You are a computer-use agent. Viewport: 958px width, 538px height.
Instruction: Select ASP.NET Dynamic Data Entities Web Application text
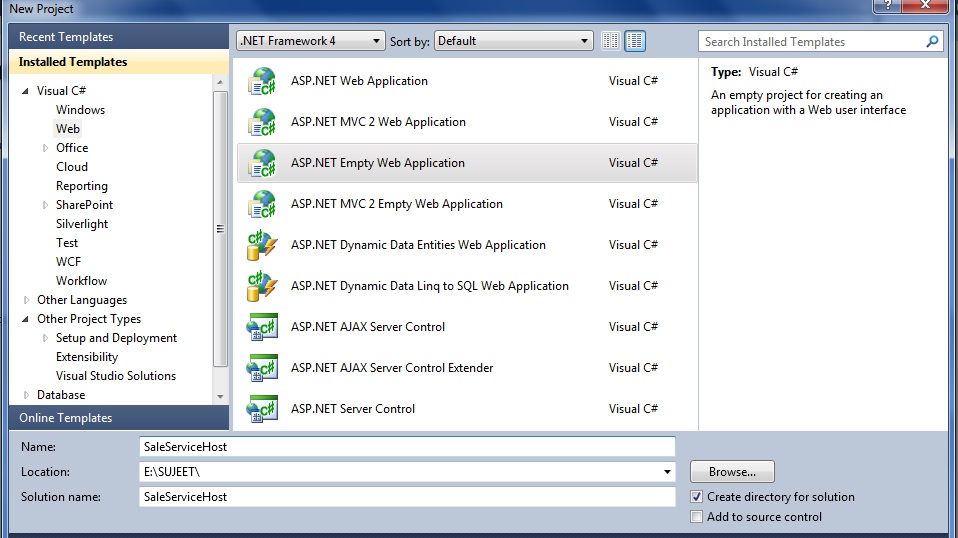click(418, 245)
